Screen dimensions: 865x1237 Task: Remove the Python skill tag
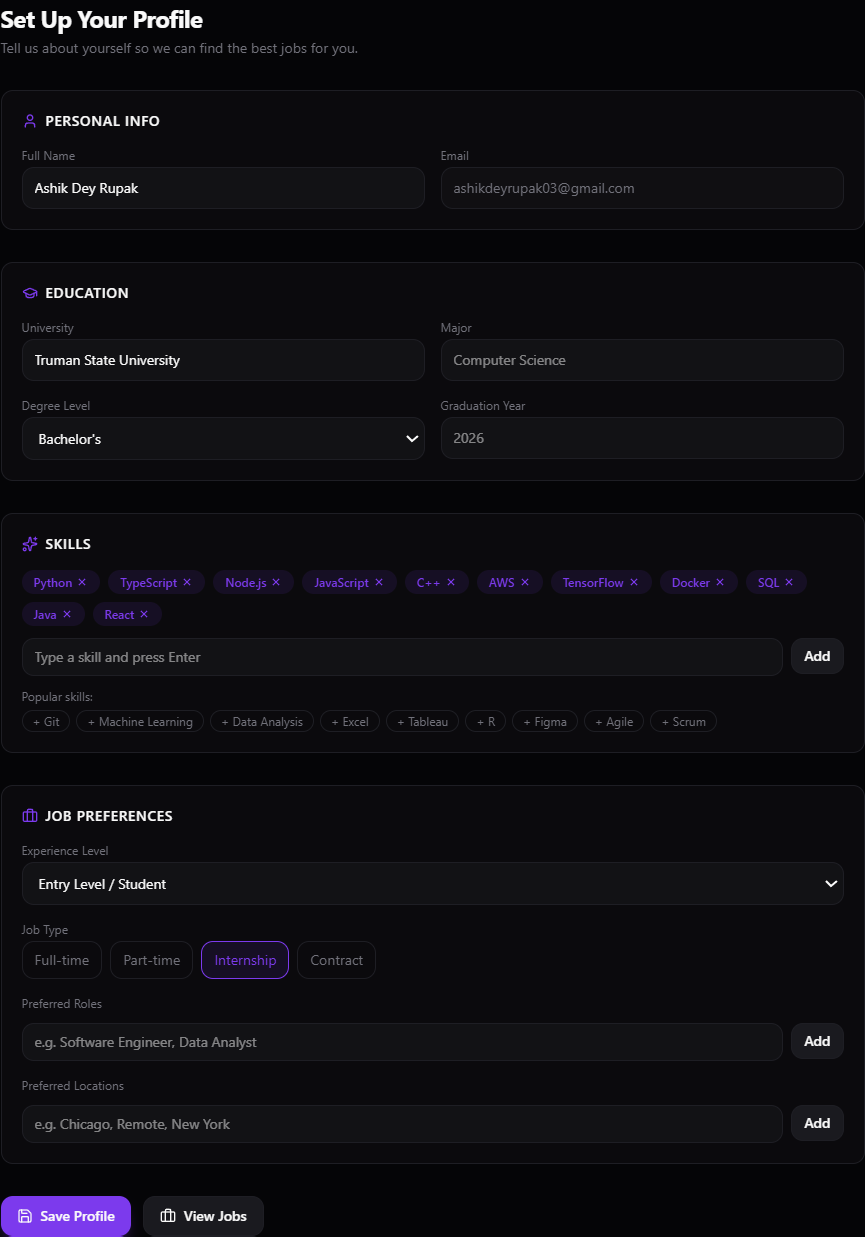pos(82,582)
